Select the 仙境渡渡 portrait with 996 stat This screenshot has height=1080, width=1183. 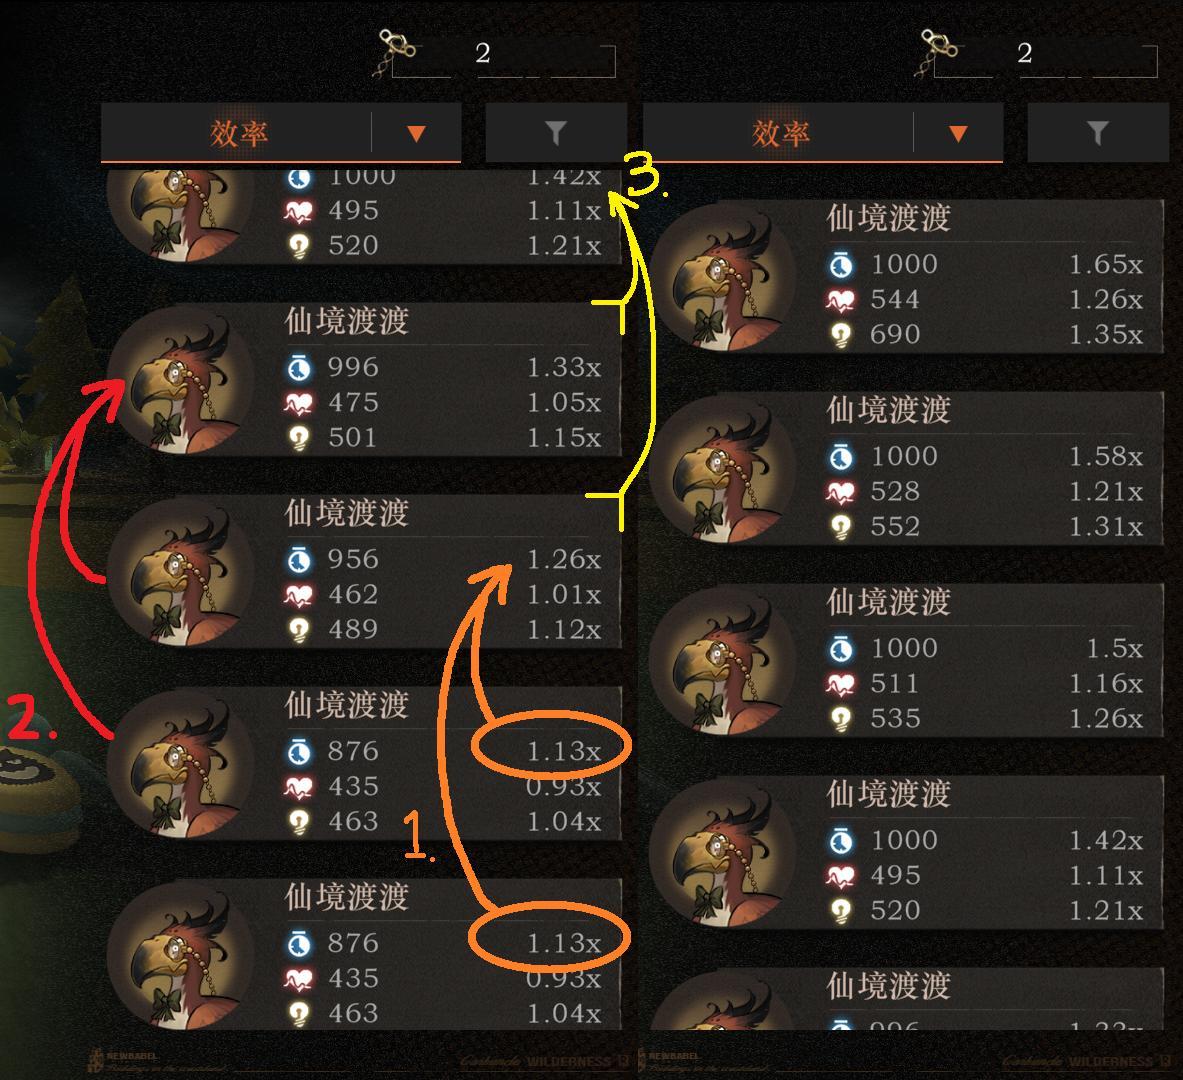pyautogui.click(x=180, y=380)
